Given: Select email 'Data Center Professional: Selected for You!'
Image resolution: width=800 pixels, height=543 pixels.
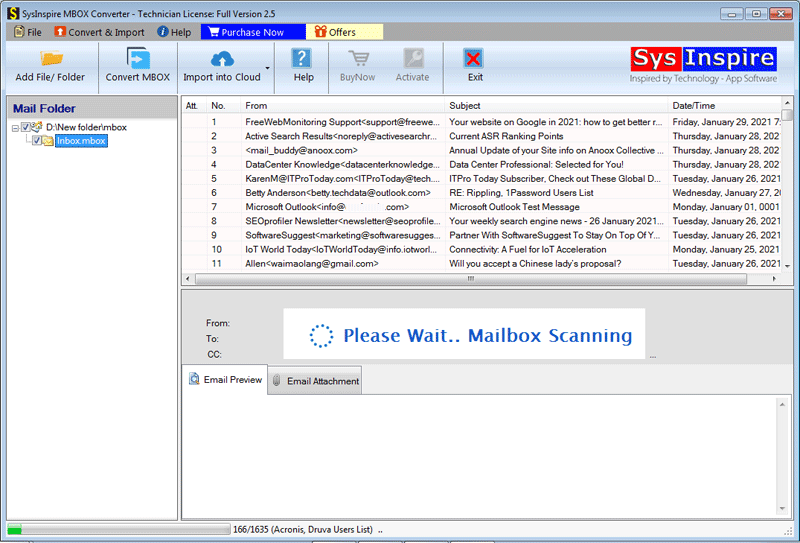Looking at the screenshot, I should tap(481, 164).
